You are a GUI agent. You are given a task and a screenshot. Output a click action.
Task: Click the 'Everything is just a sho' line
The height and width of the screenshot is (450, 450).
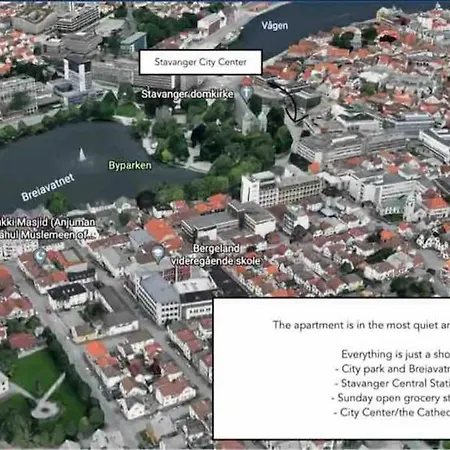click(x=395, y=354)
